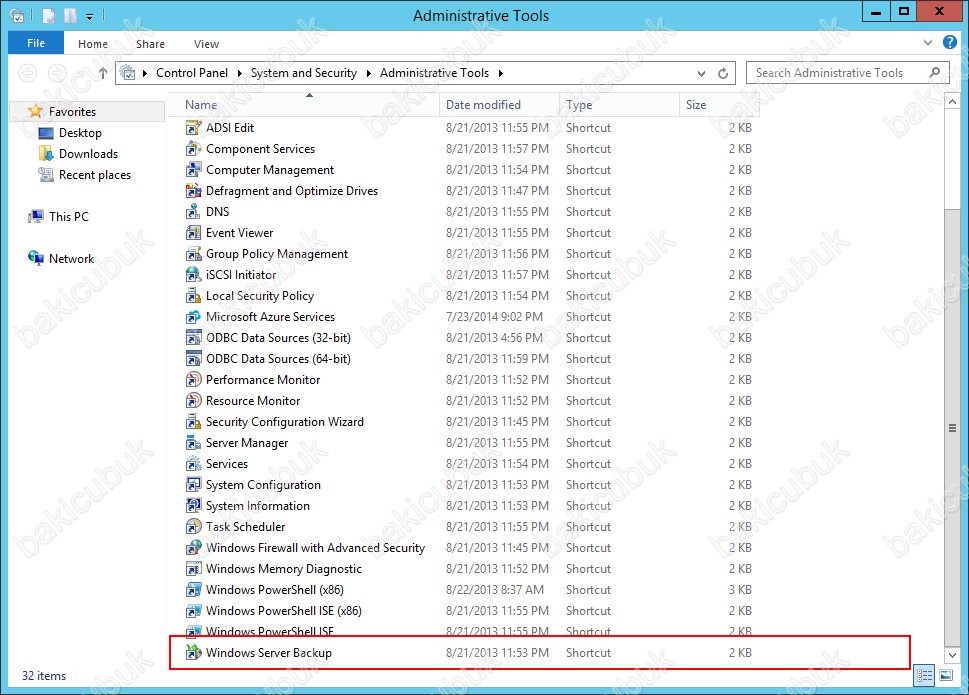
Task: Click the Properties quick access icon
Action: tap(49, 16)
